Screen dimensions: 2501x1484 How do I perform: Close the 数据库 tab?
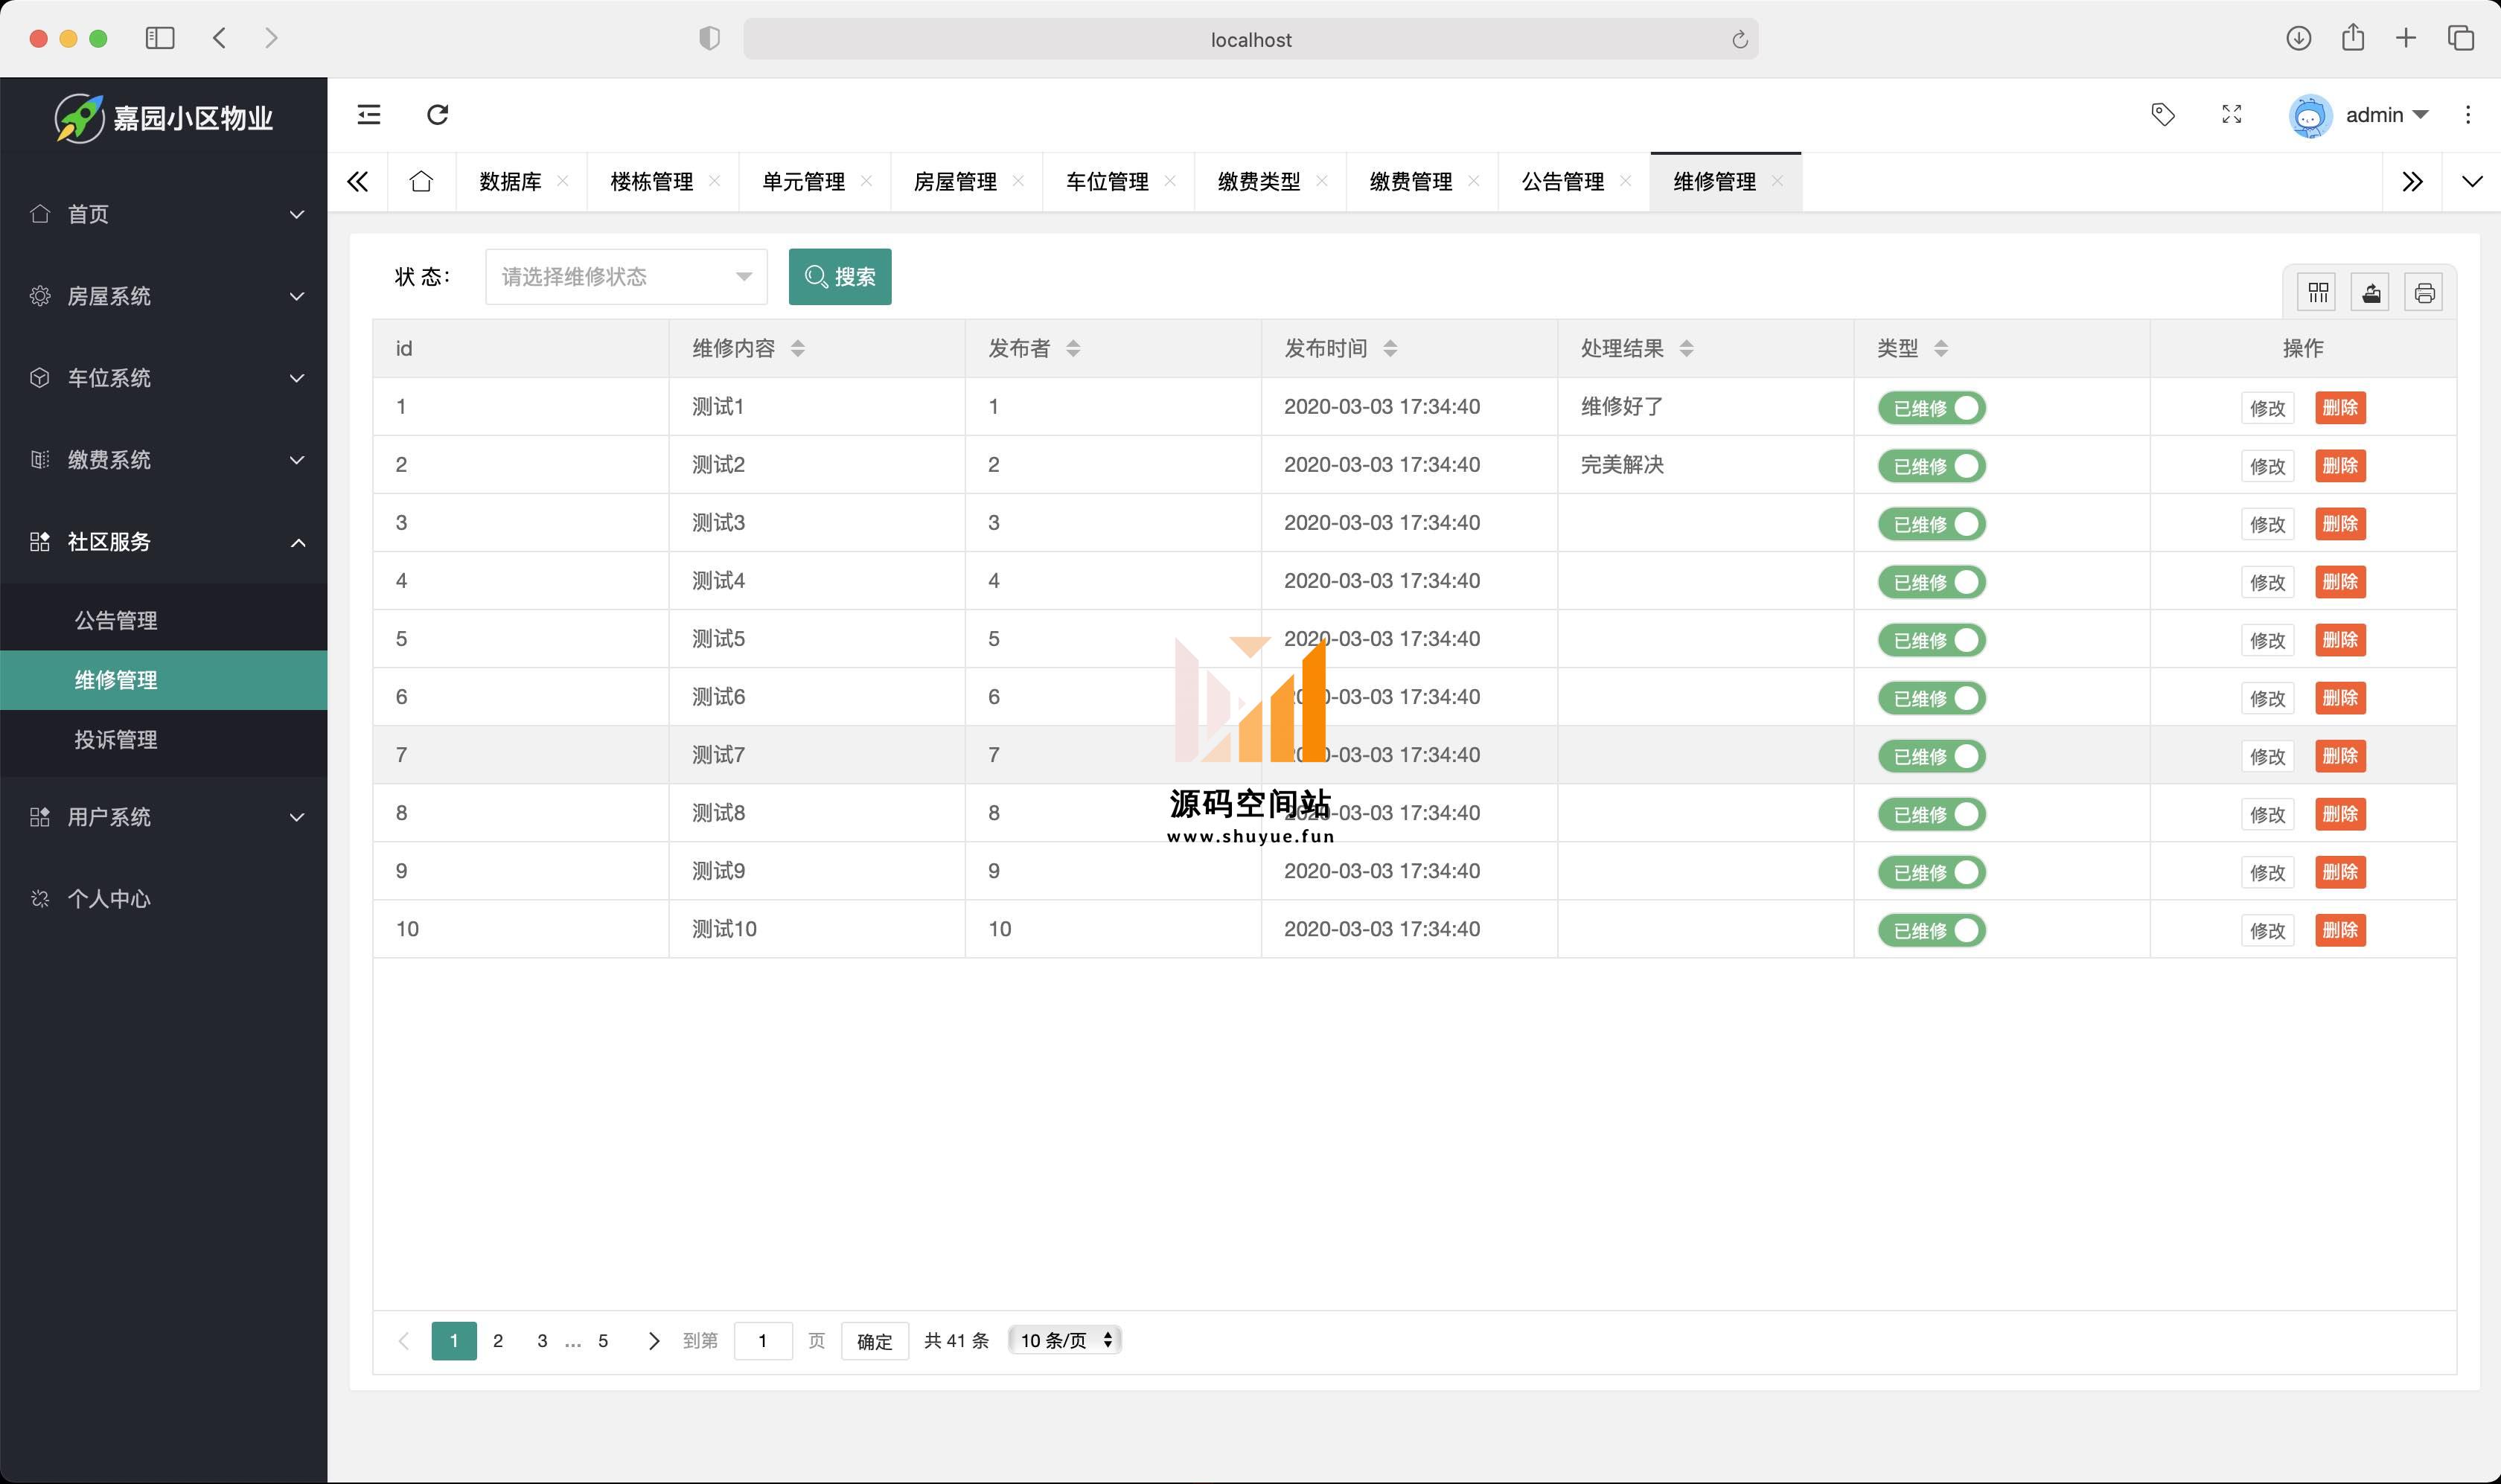(x=563, y=181)
